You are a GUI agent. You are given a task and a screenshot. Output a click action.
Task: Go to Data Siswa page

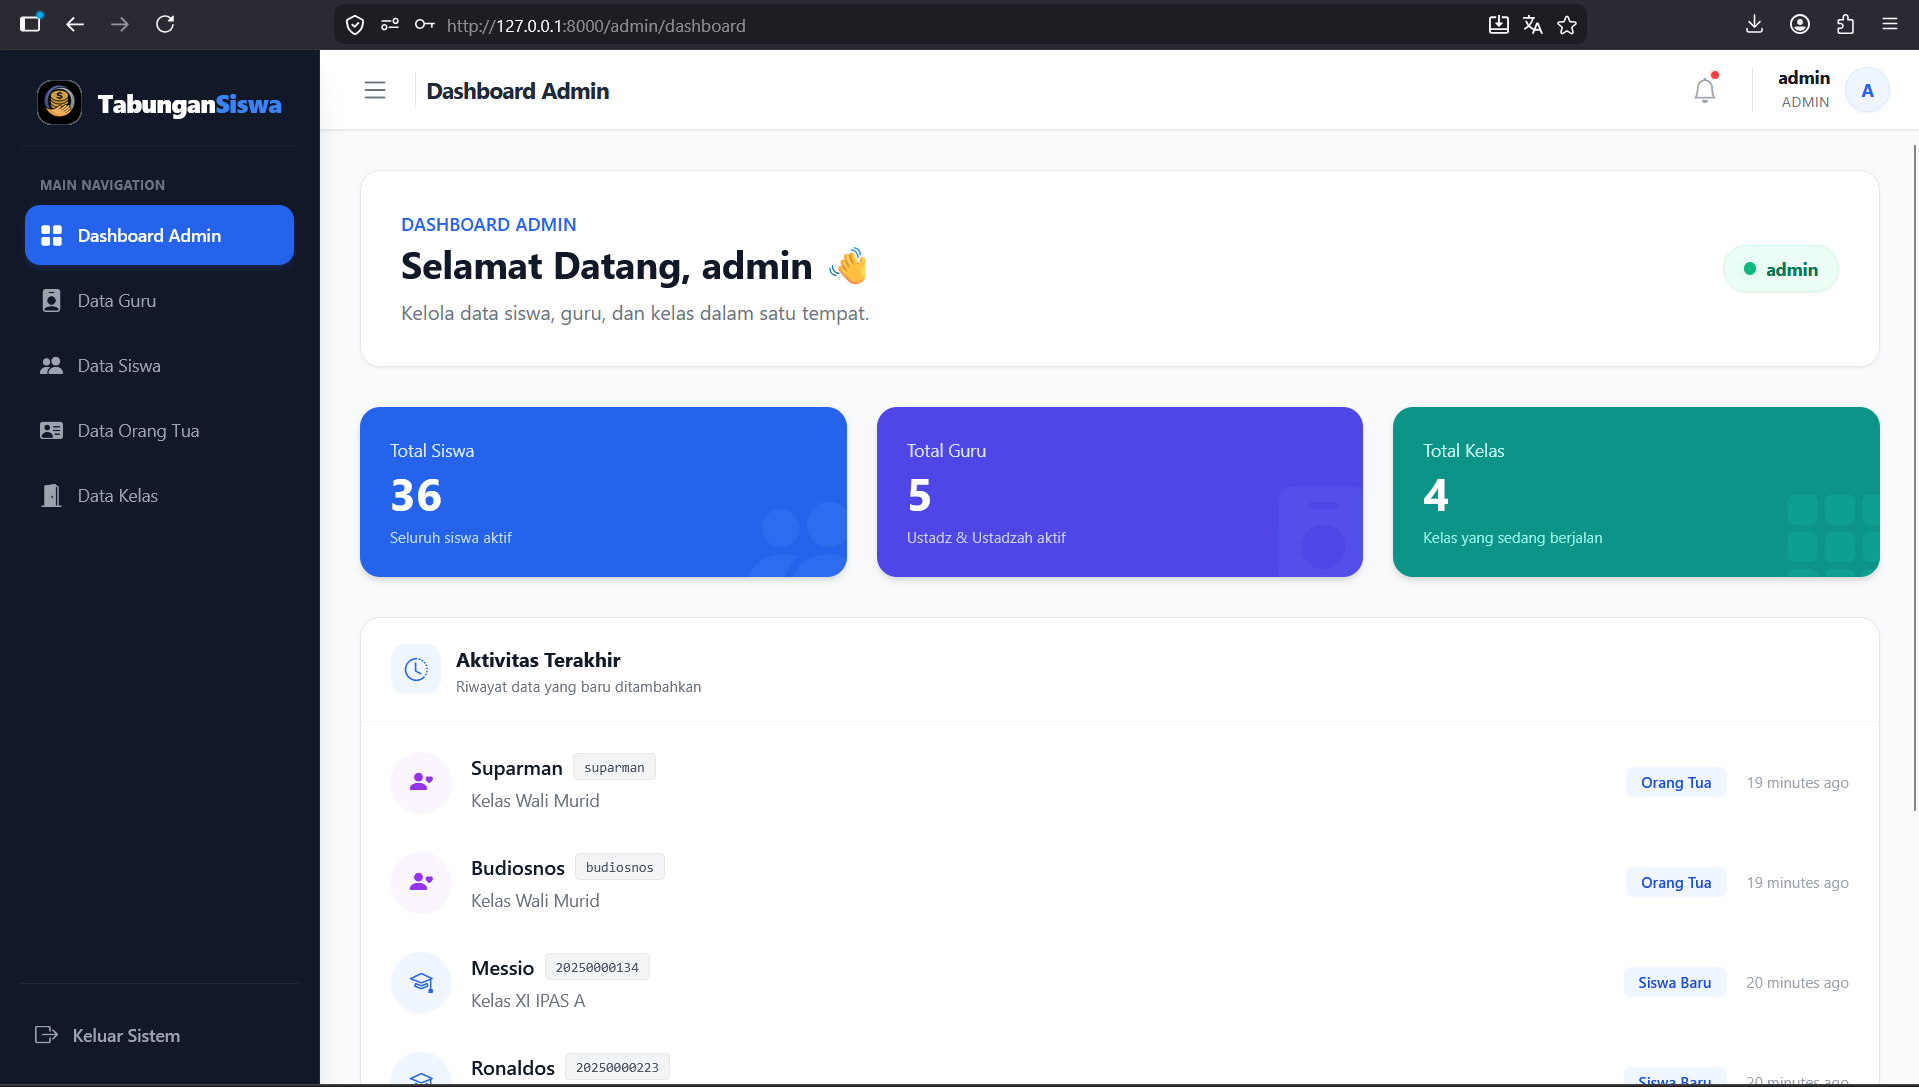[x=159, y=365]
